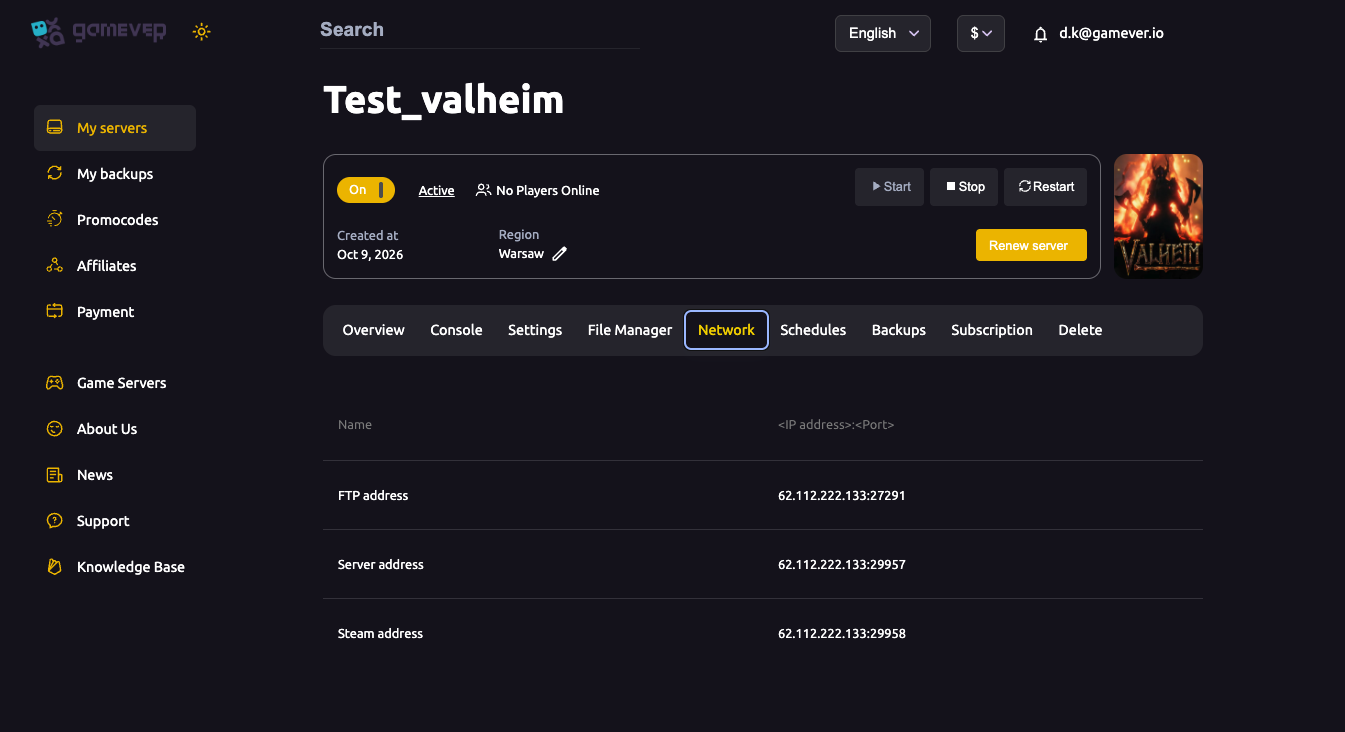The width and height of the screenshot is (1345, 732).
Task: Open Support in the sidebar
Action: click(103, 521)
